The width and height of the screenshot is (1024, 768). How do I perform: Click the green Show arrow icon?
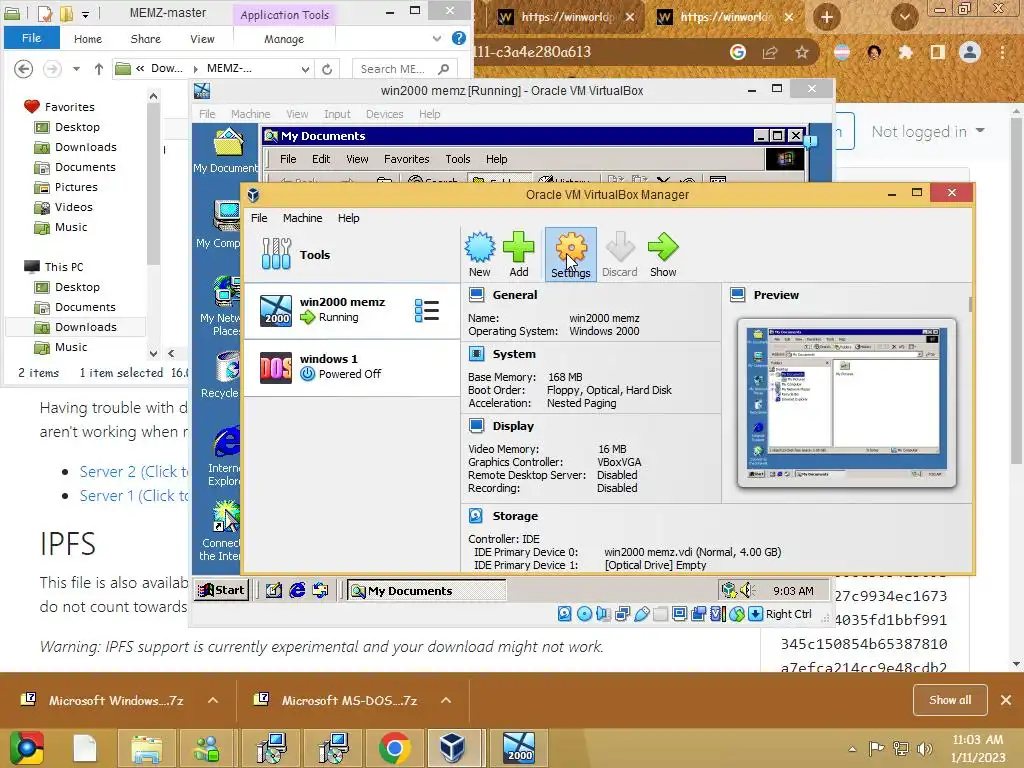tap(663, 255)
